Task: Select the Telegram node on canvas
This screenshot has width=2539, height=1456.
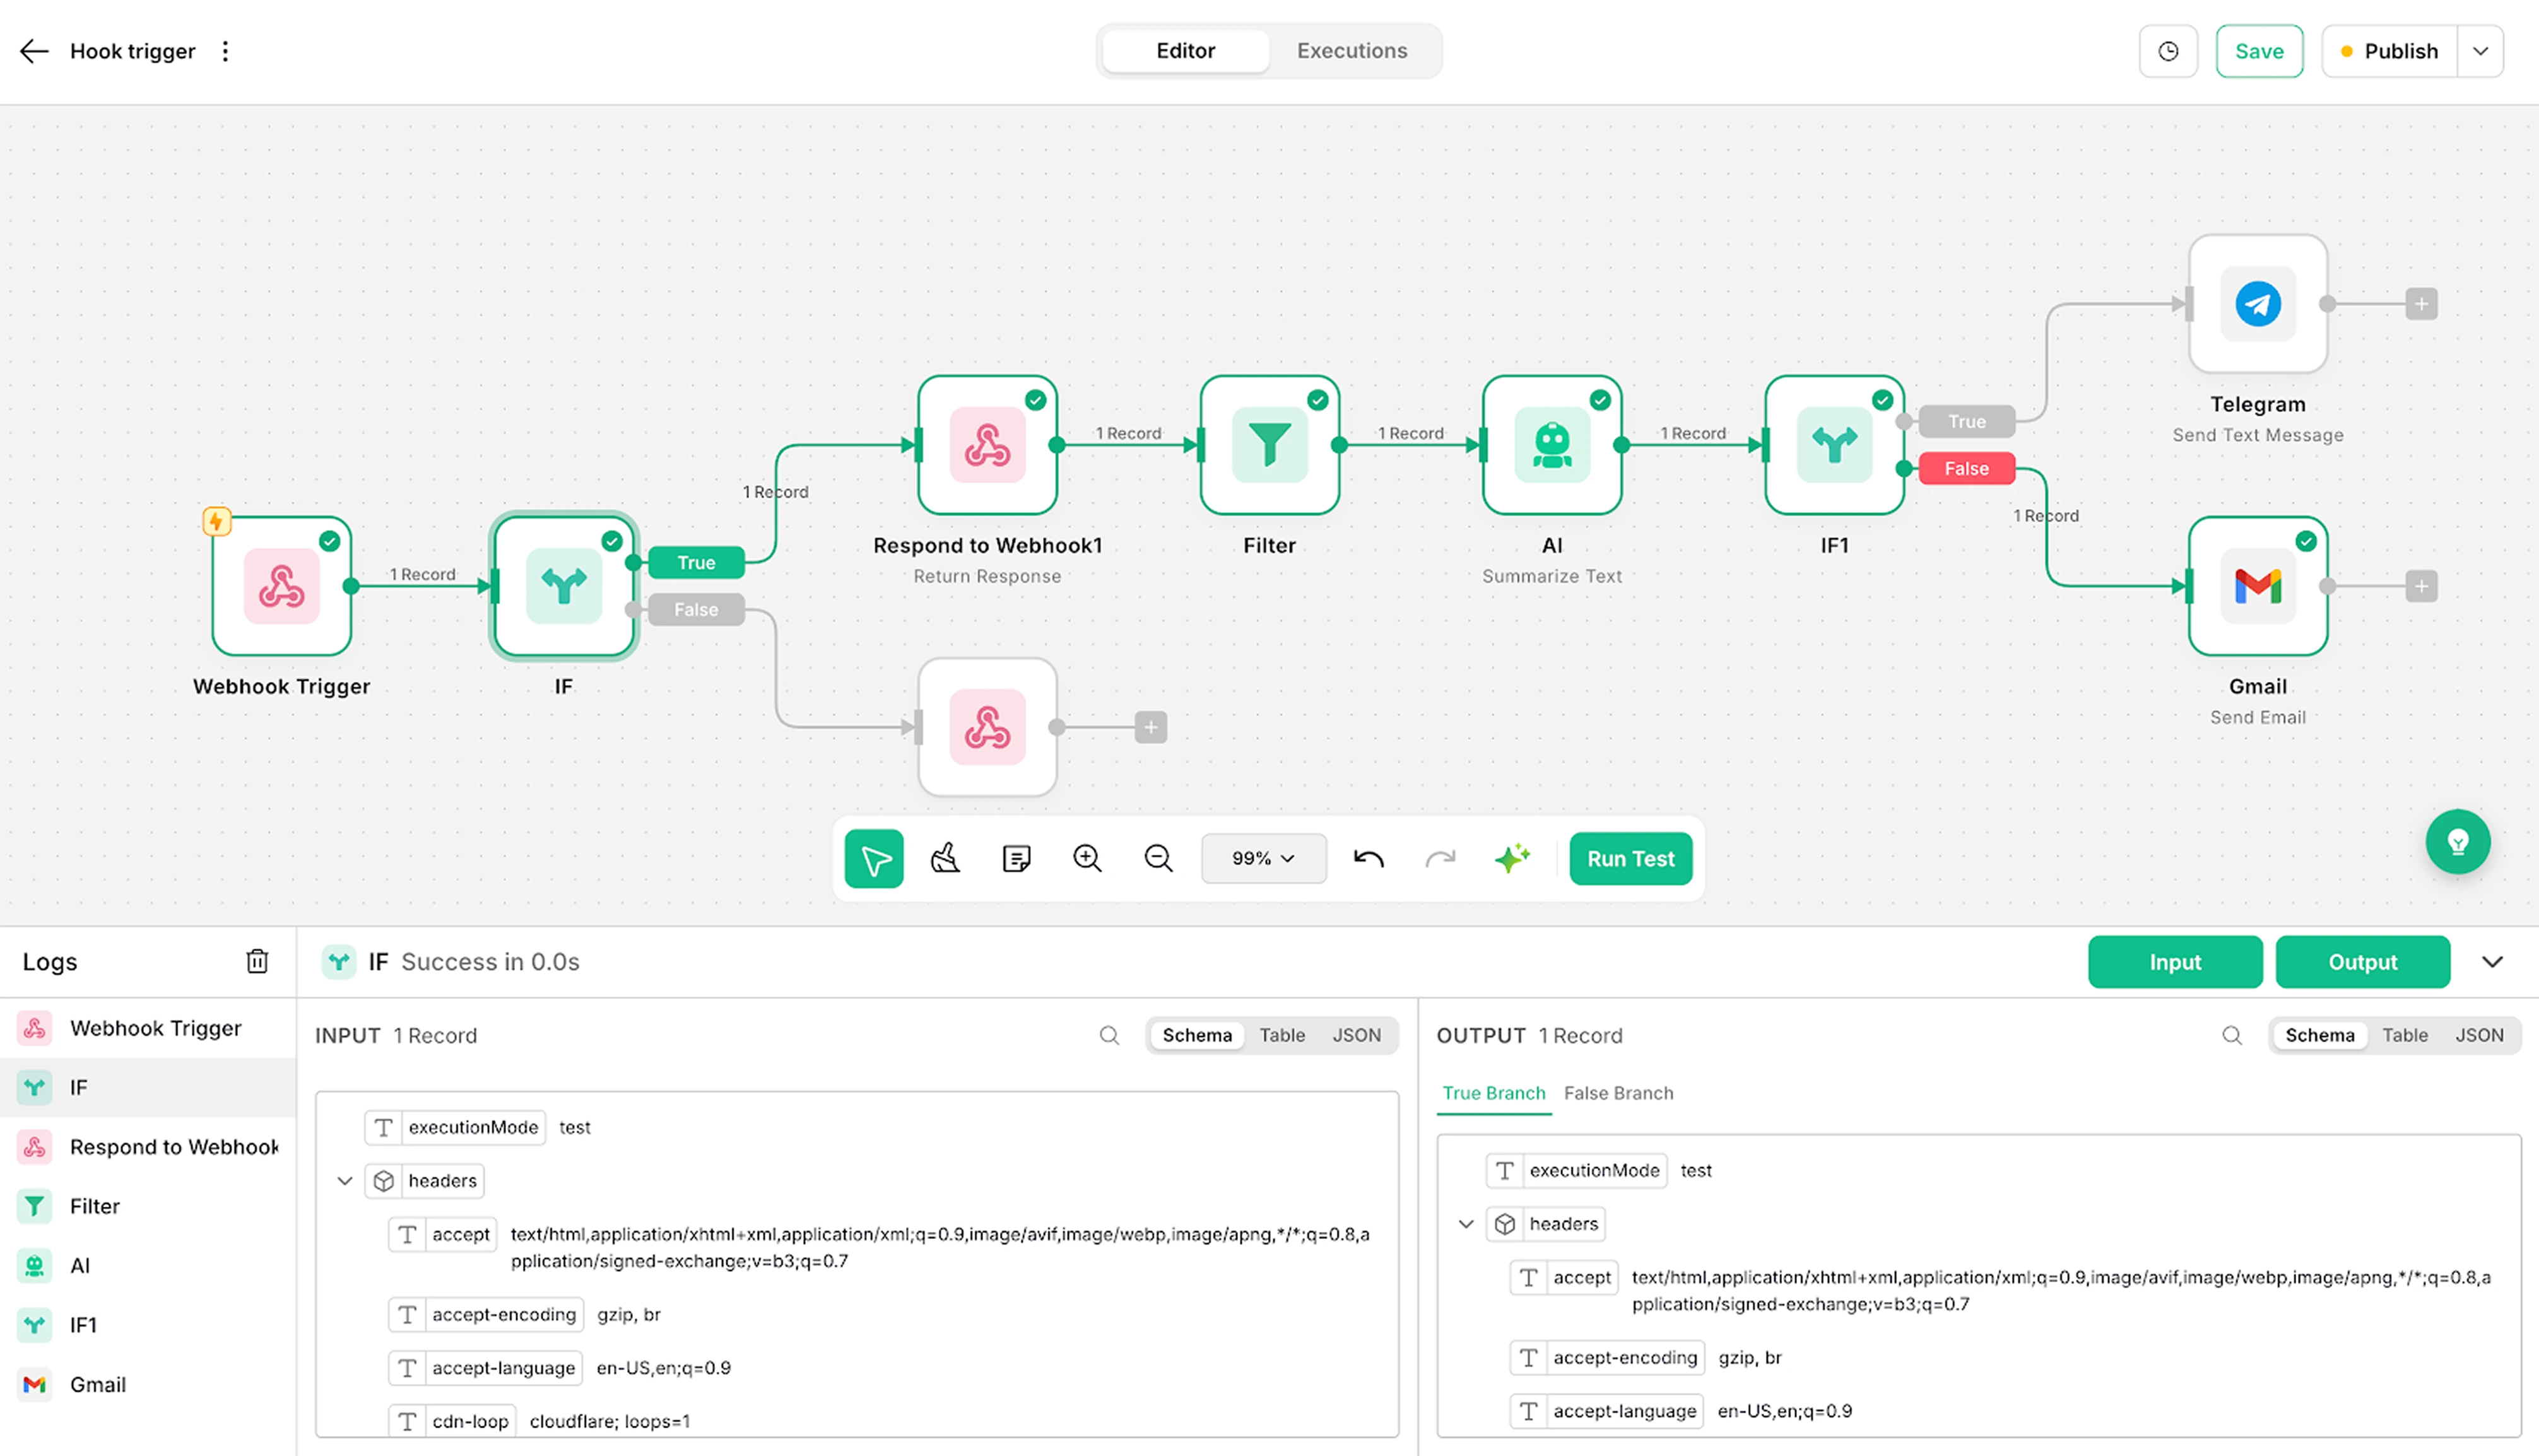Action: (2258, 304)
